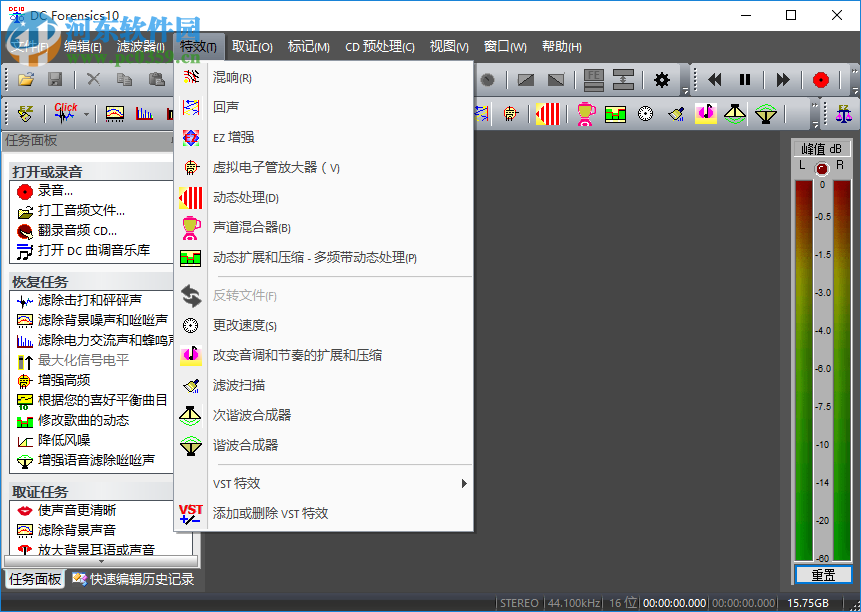
Task: Open the 帮助(H) menu
Action: 561,46
